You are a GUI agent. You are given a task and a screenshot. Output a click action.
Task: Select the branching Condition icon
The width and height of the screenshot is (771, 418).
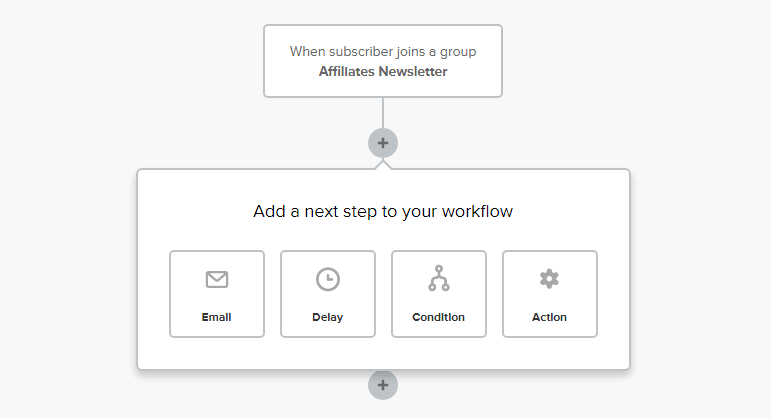coord(439,278)
